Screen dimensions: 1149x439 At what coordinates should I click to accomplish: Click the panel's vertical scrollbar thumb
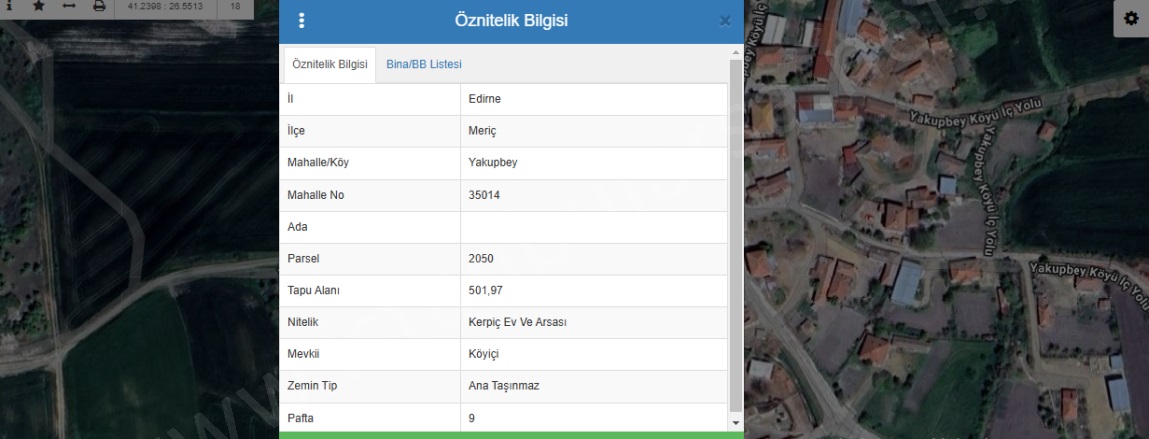(737, 235)
